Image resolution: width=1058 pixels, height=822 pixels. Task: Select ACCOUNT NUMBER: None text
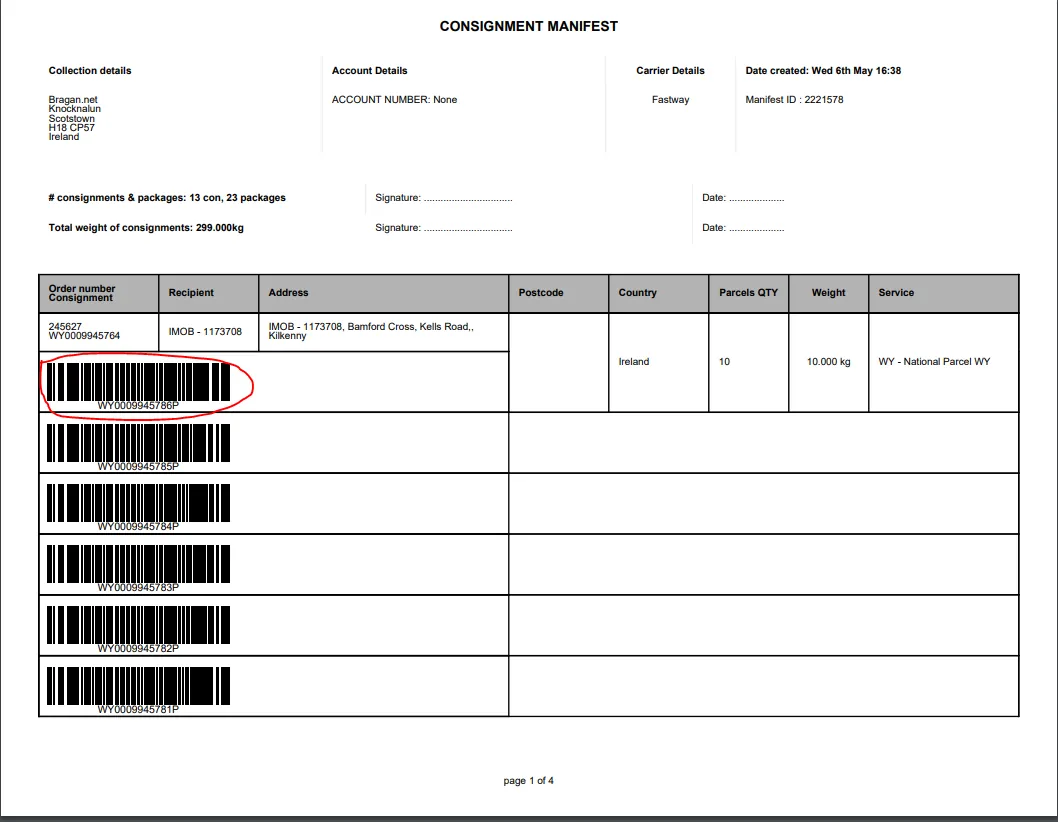click(395, 99)
